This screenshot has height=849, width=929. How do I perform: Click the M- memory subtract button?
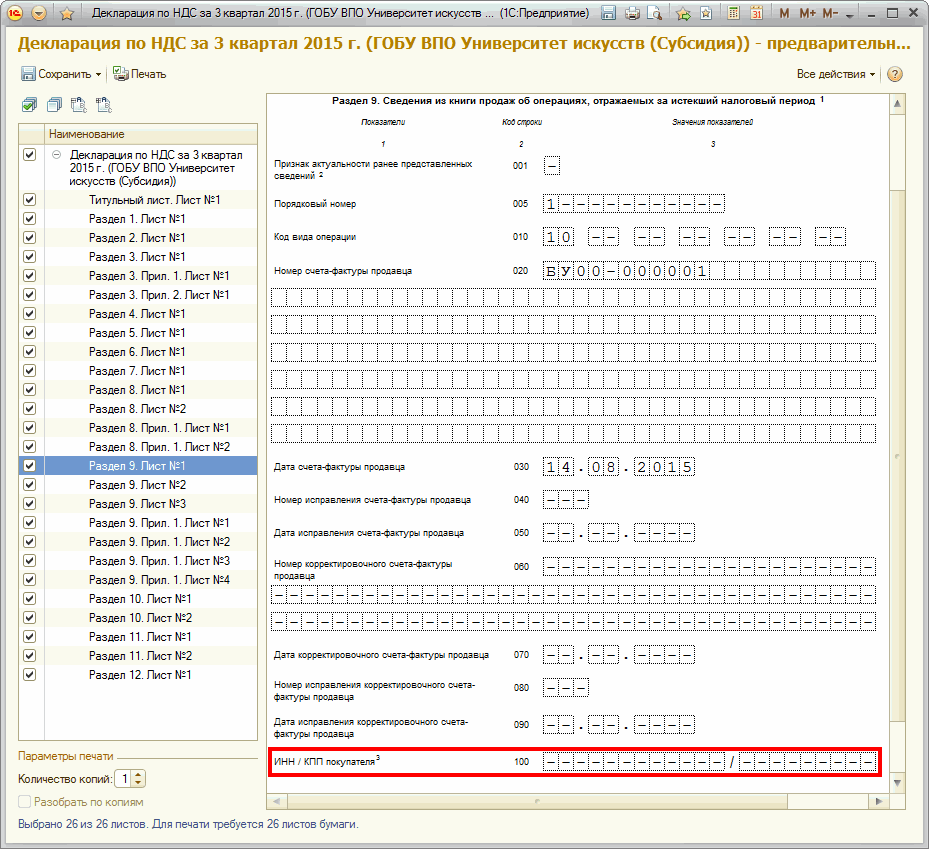pos(830,13)
